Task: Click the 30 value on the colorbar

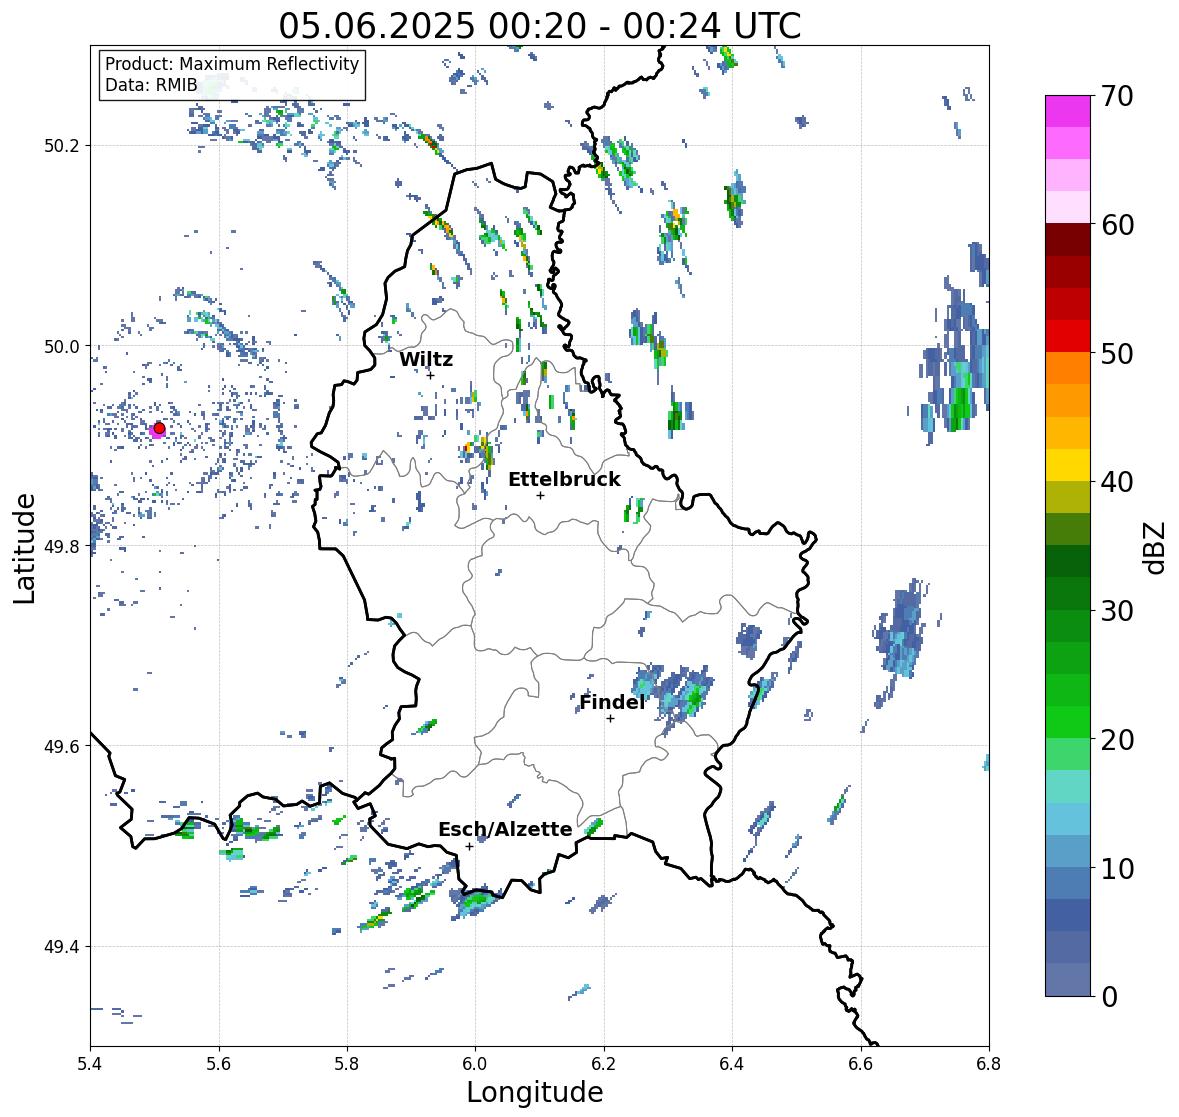Action: pos(1117,611)
